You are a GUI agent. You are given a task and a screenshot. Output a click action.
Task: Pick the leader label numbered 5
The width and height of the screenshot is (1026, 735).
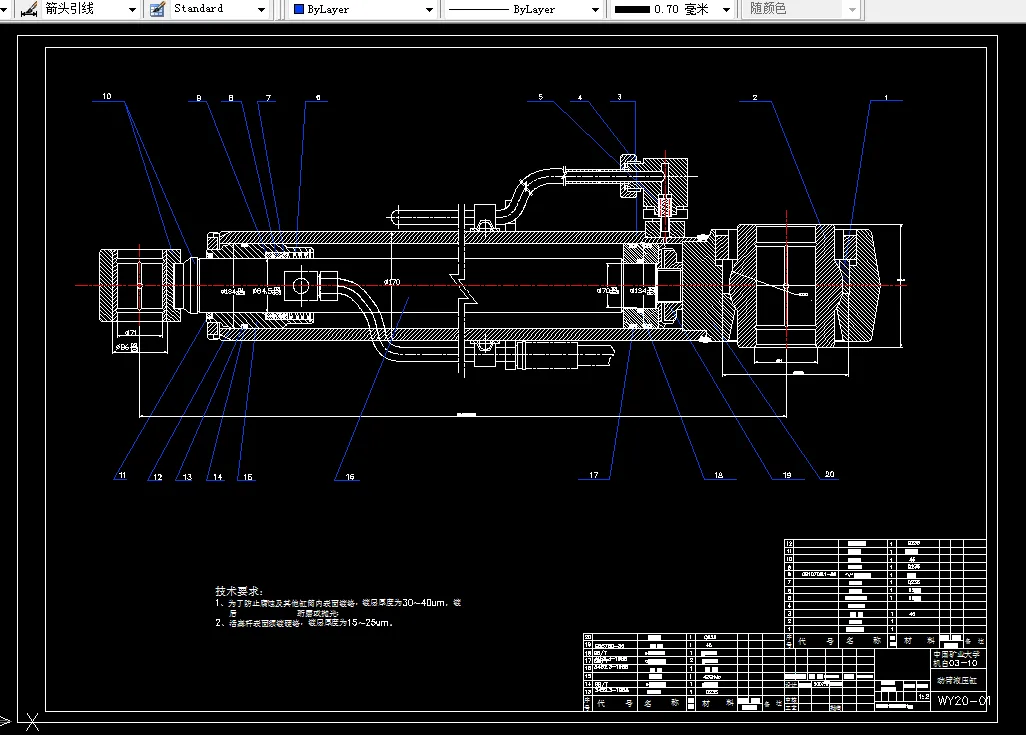[x=540, y=97]
